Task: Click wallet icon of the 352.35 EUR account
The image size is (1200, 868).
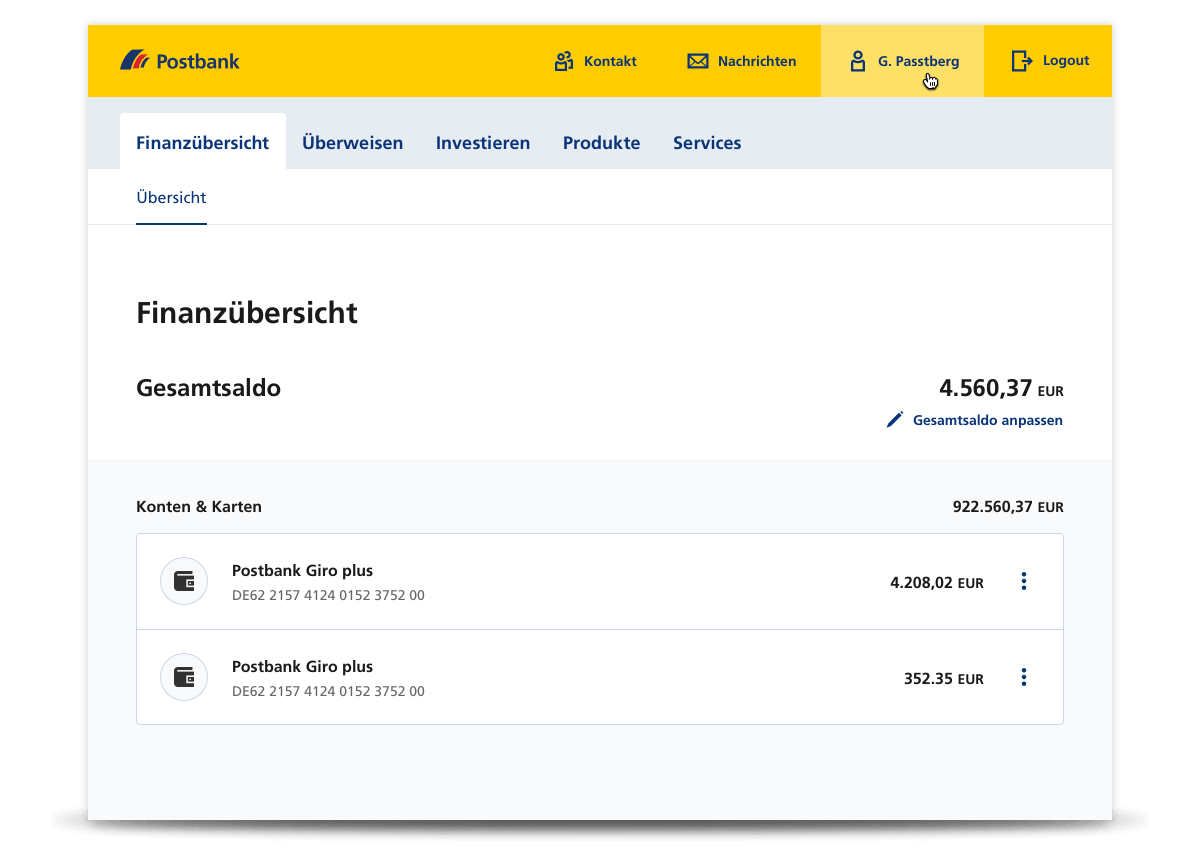Action: click(x=184, y=677)
